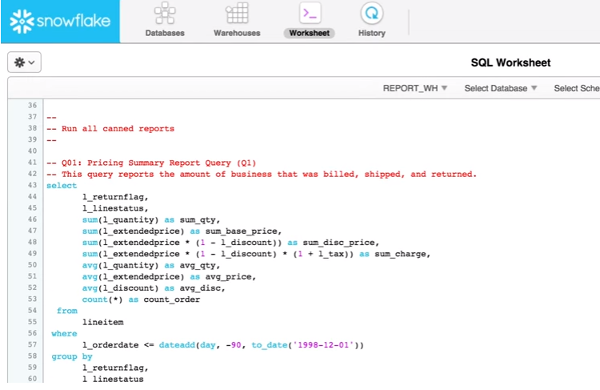Switch to the Worksheet tab label
The width and height of the screenshot is (600, 390).
coord(309,33)
